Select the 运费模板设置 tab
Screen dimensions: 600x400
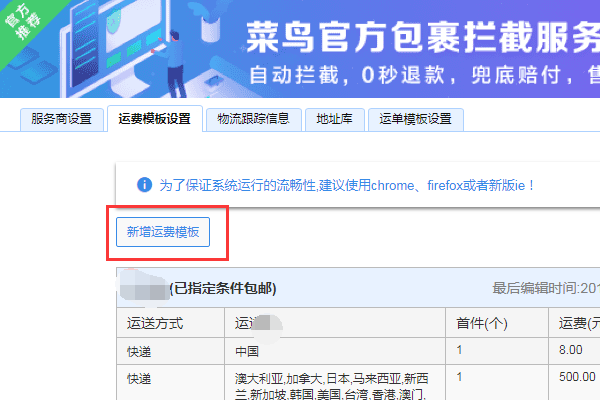point(155,119)
